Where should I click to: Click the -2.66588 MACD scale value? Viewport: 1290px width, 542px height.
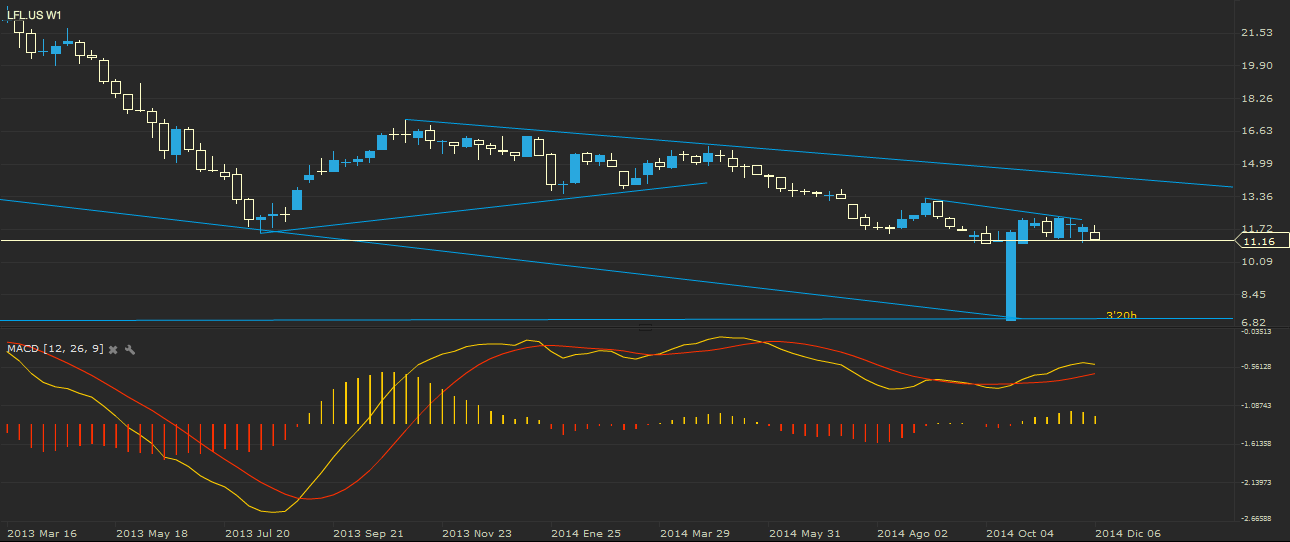click(1255, 519)
